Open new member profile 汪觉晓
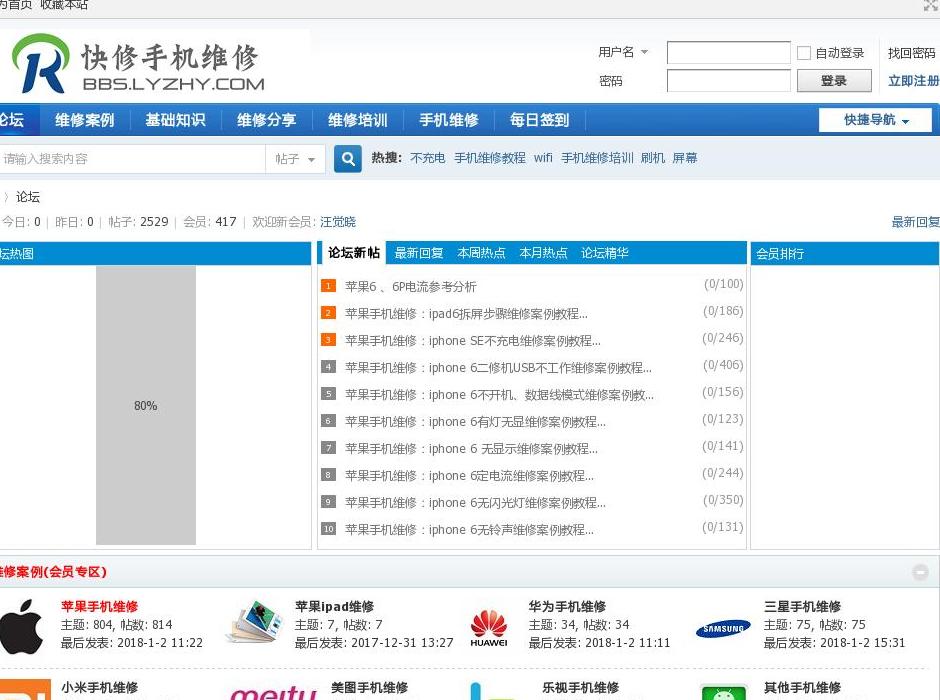This screenshot has height=700, width=940. click(338, 222)
